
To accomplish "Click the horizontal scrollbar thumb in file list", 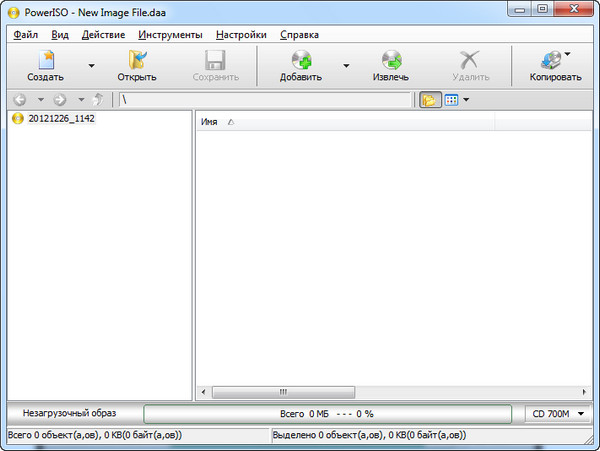I will 283,392.
